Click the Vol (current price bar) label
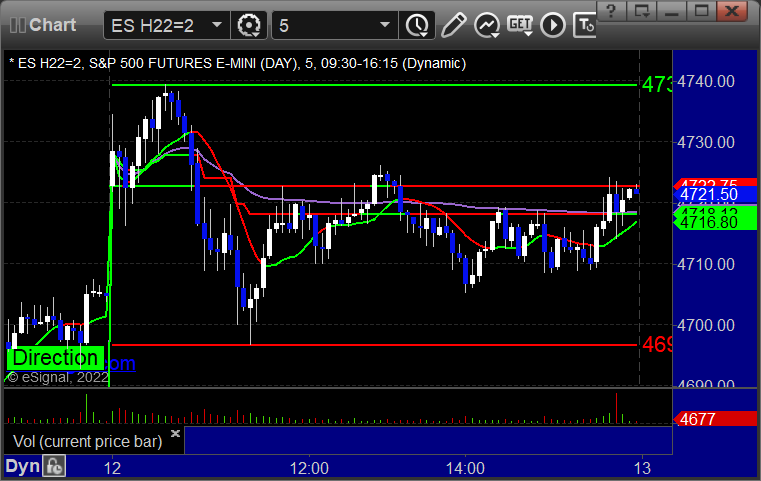 click(x=87, y=442)
